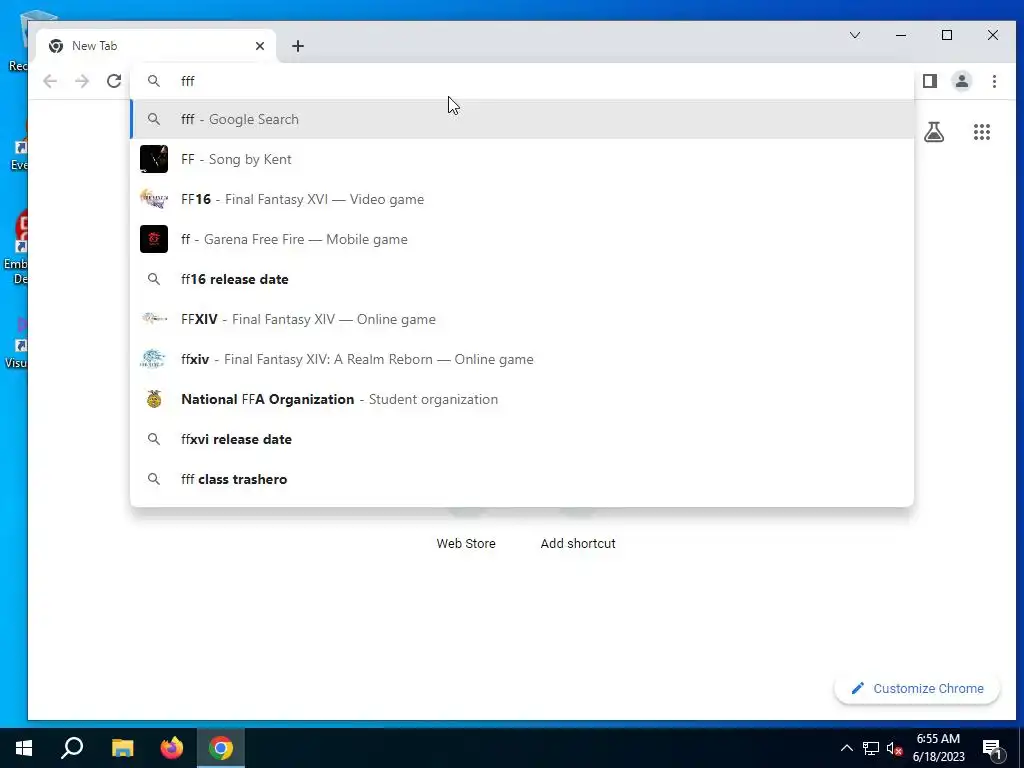The height and width of the screenshot is (768, 1024).
Task: Click the Kent song album thumbnail
Action: point(154,159)
